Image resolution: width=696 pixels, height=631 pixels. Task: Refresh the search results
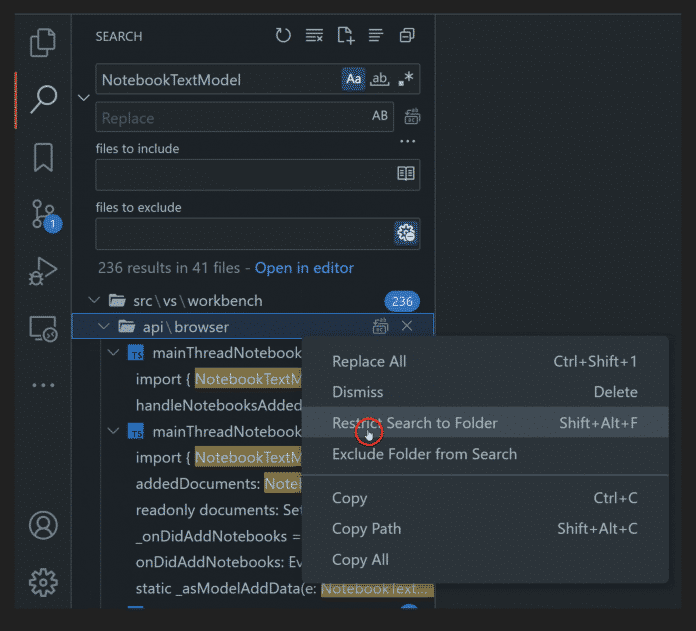pos(283,35)
